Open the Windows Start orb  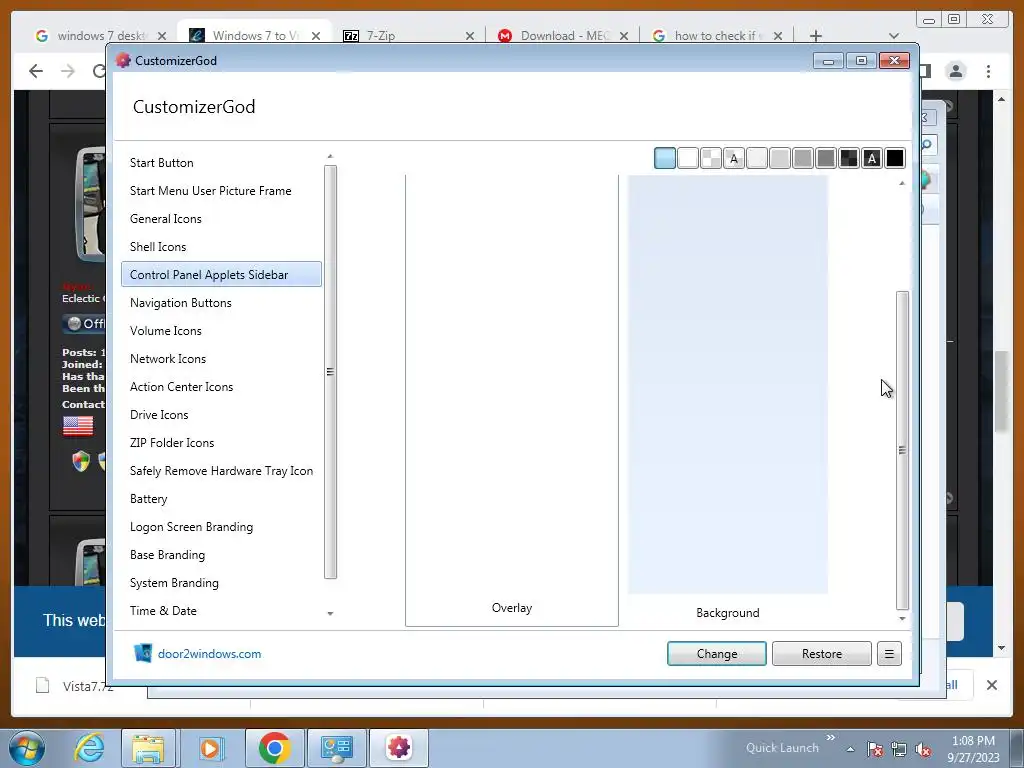tap(27, 748)
